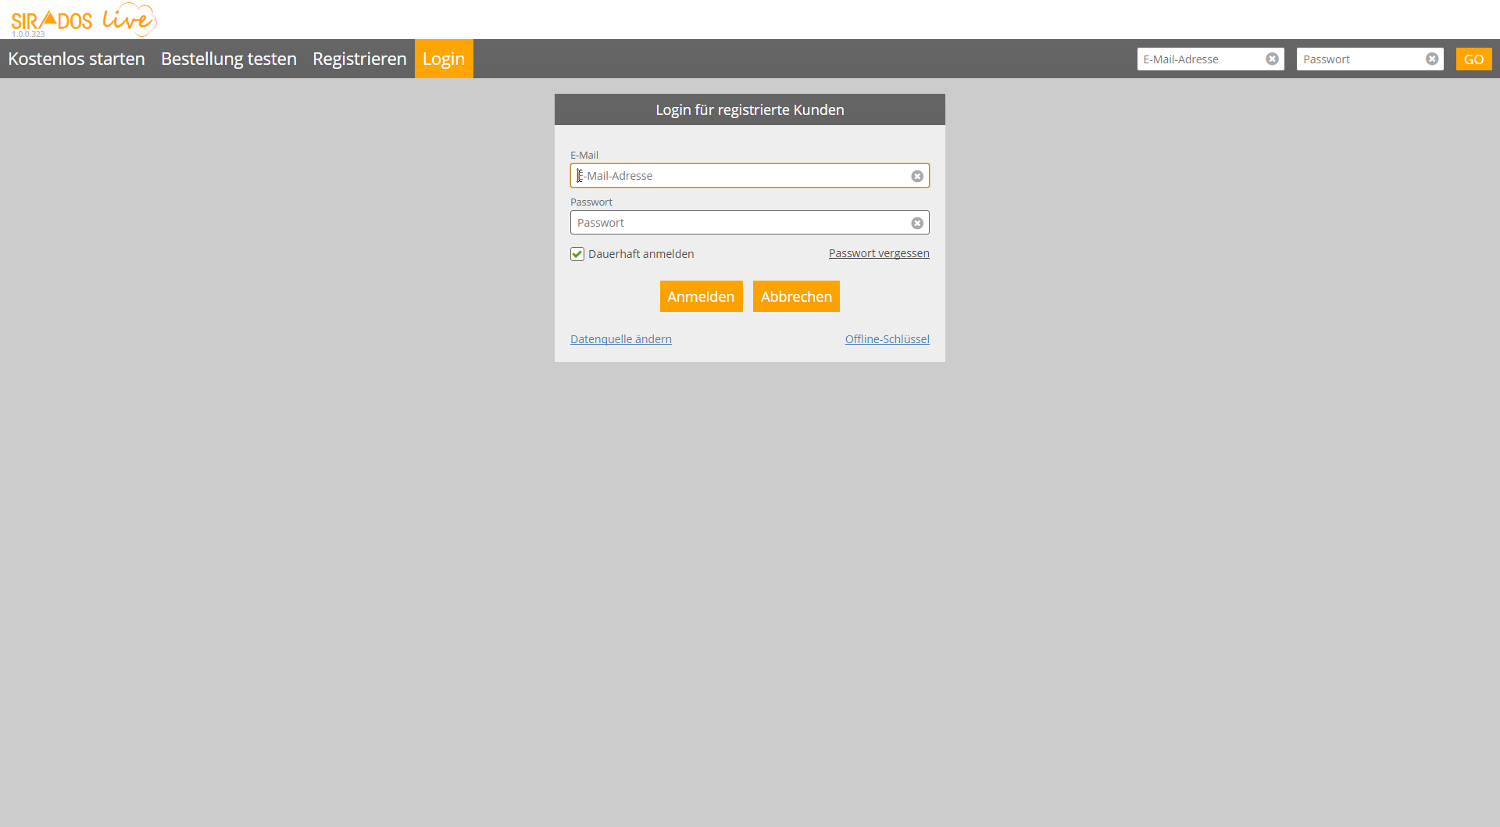Open the Datenquelle ändern link
Image resolution: width=1500 pixels, height=827 pixels.
point(620,339)
